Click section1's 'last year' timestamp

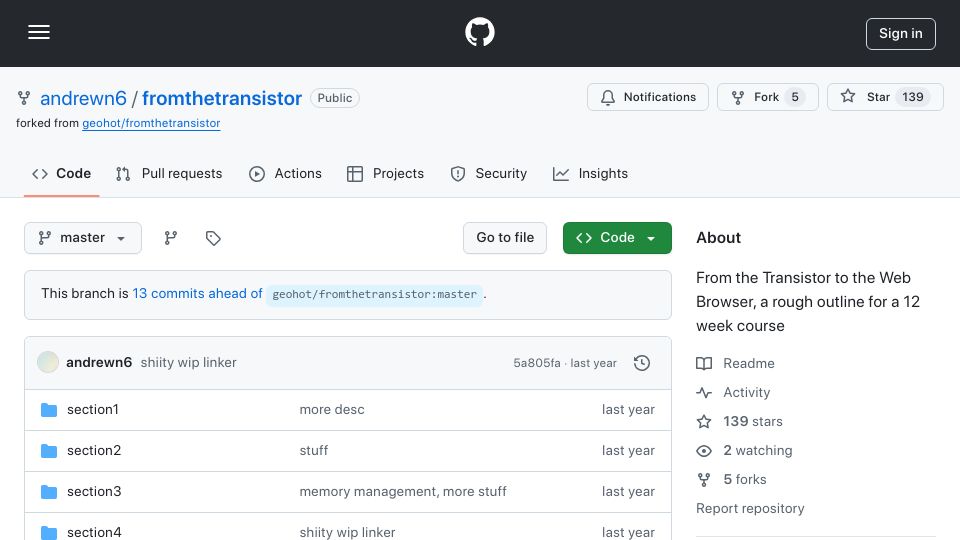click(x=628, y=410)
